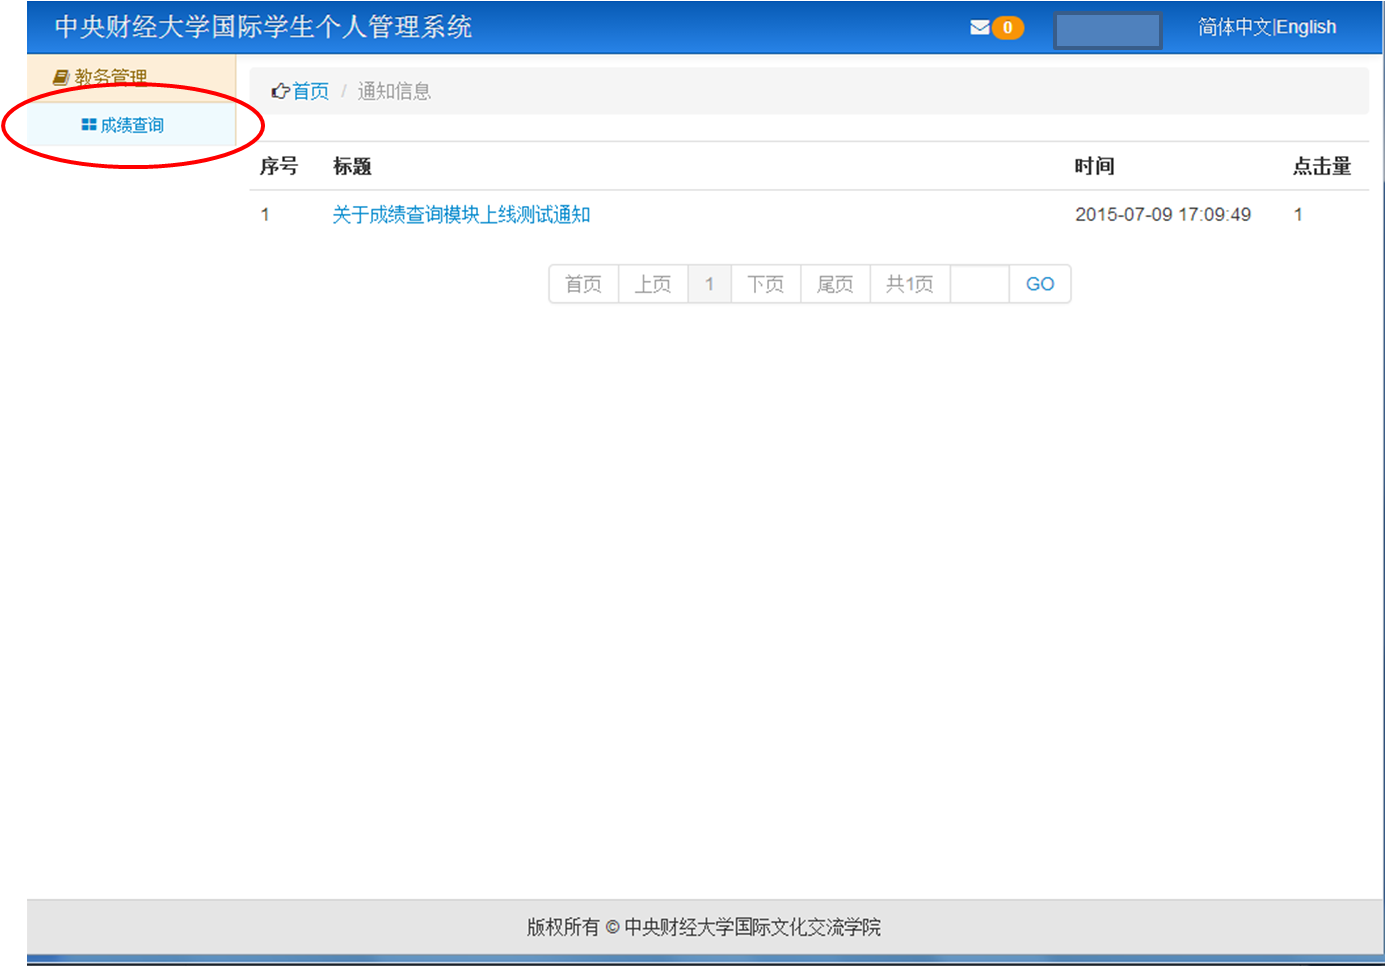Screen dimensions: 1386x967
Task: Click the 时间 column header
Action: [x=1094, y=166]
